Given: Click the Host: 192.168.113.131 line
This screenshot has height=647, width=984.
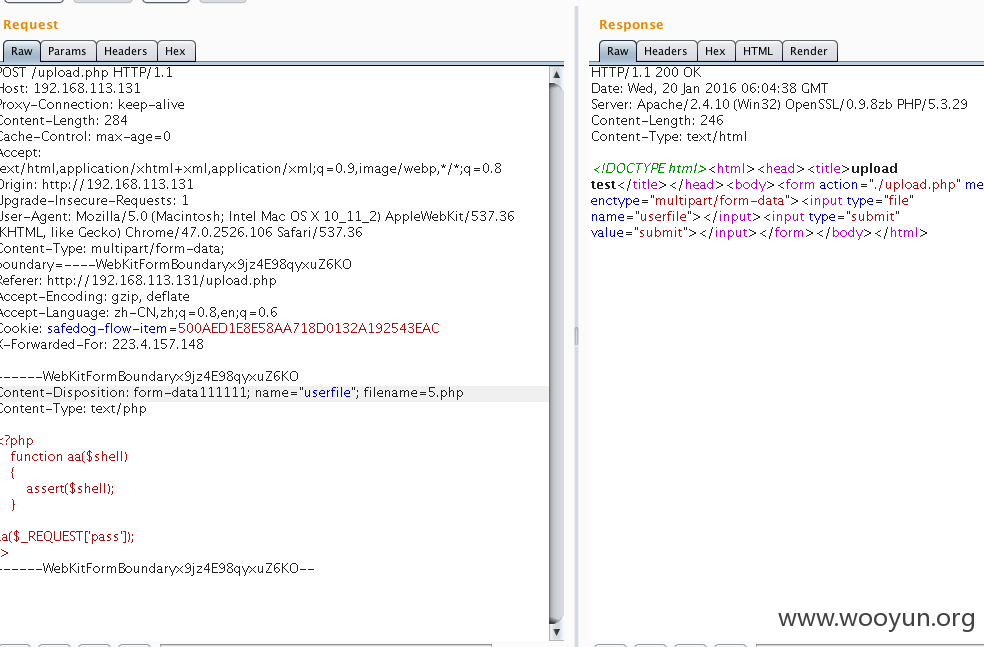Looking at the screenshot, I should [70, 88].
